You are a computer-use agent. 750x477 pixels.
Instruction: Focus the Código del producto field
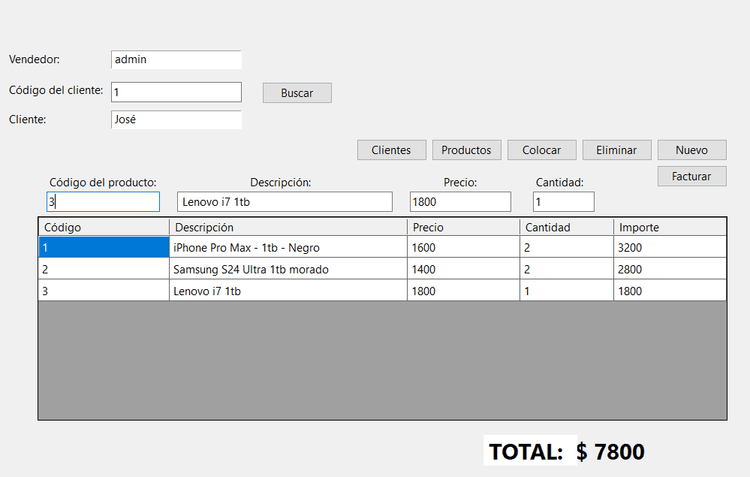[x=103, y=201]
